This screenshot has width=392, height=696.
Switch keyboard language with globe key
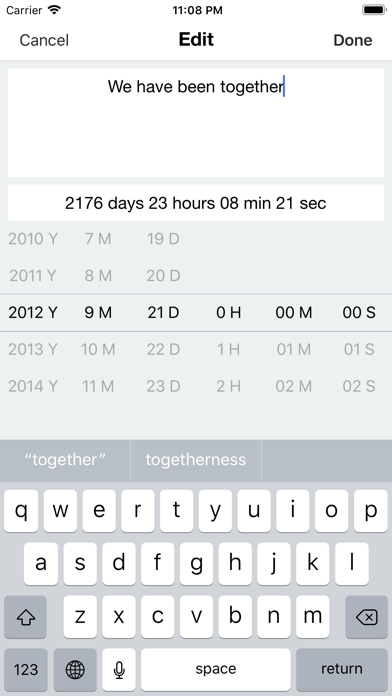(x=75, y=669)
